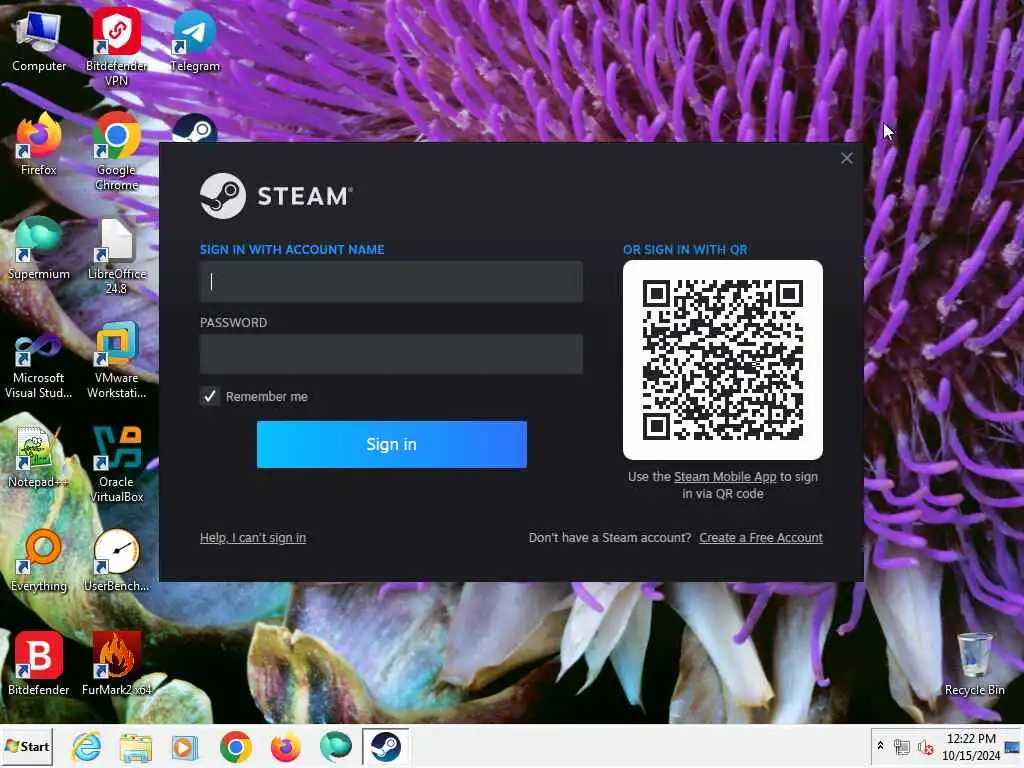Viewport: 1024px width, 768px height.
Task: Select Microsoft Visual Studio desktop shortcut
Action: pyautogui.click(x=39, y=366)
